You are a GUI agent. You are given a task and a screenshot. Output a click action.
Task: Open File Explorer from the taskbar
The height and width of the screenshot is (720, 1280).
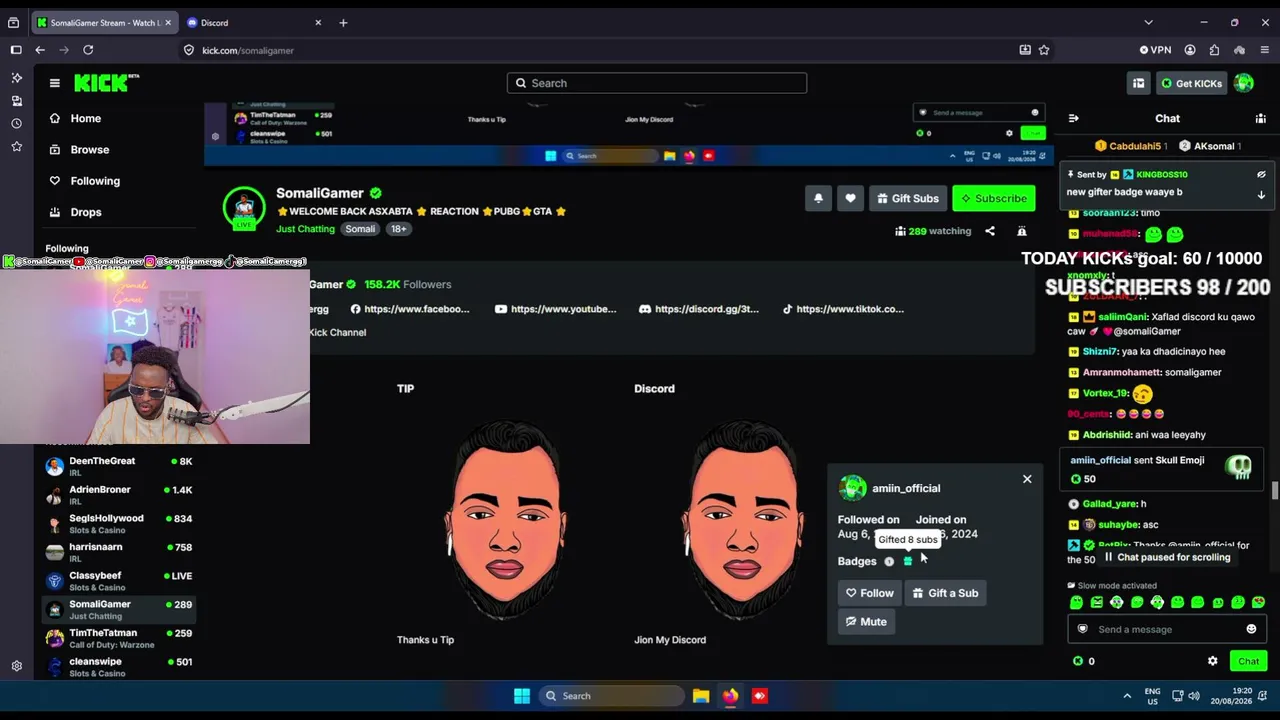(x=701, y=696)
